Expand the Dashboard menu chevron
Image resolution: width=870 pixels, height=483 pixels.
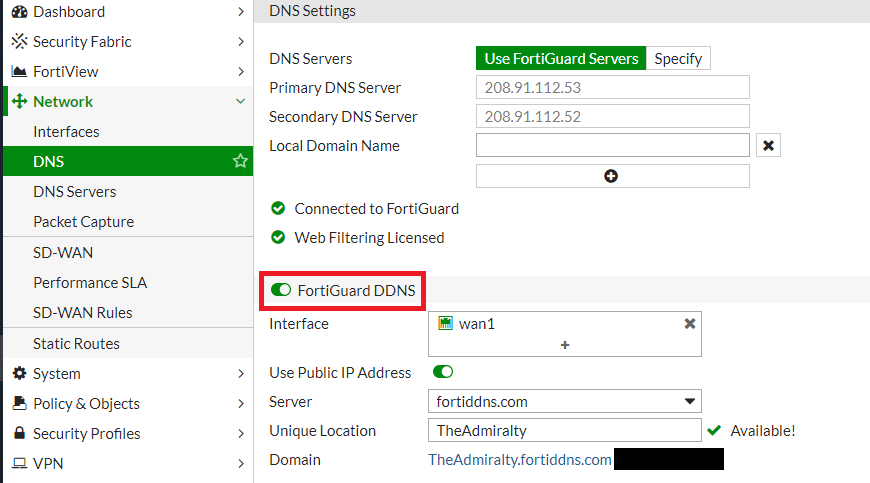pyautogui.click(x=241, y=12)
